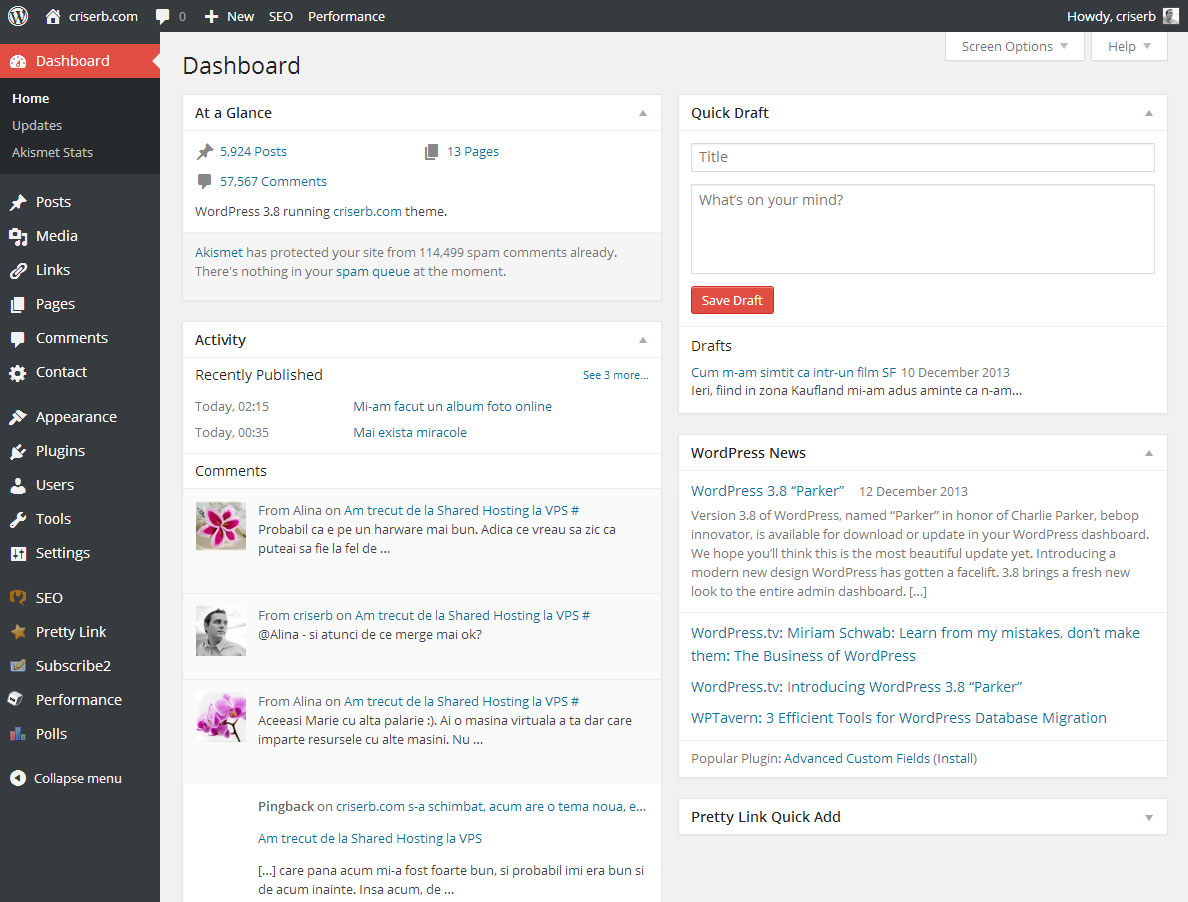Collapse the At a Glance widget
The width and height of the screenshot is (1188, 902).
tap(642, 113)
